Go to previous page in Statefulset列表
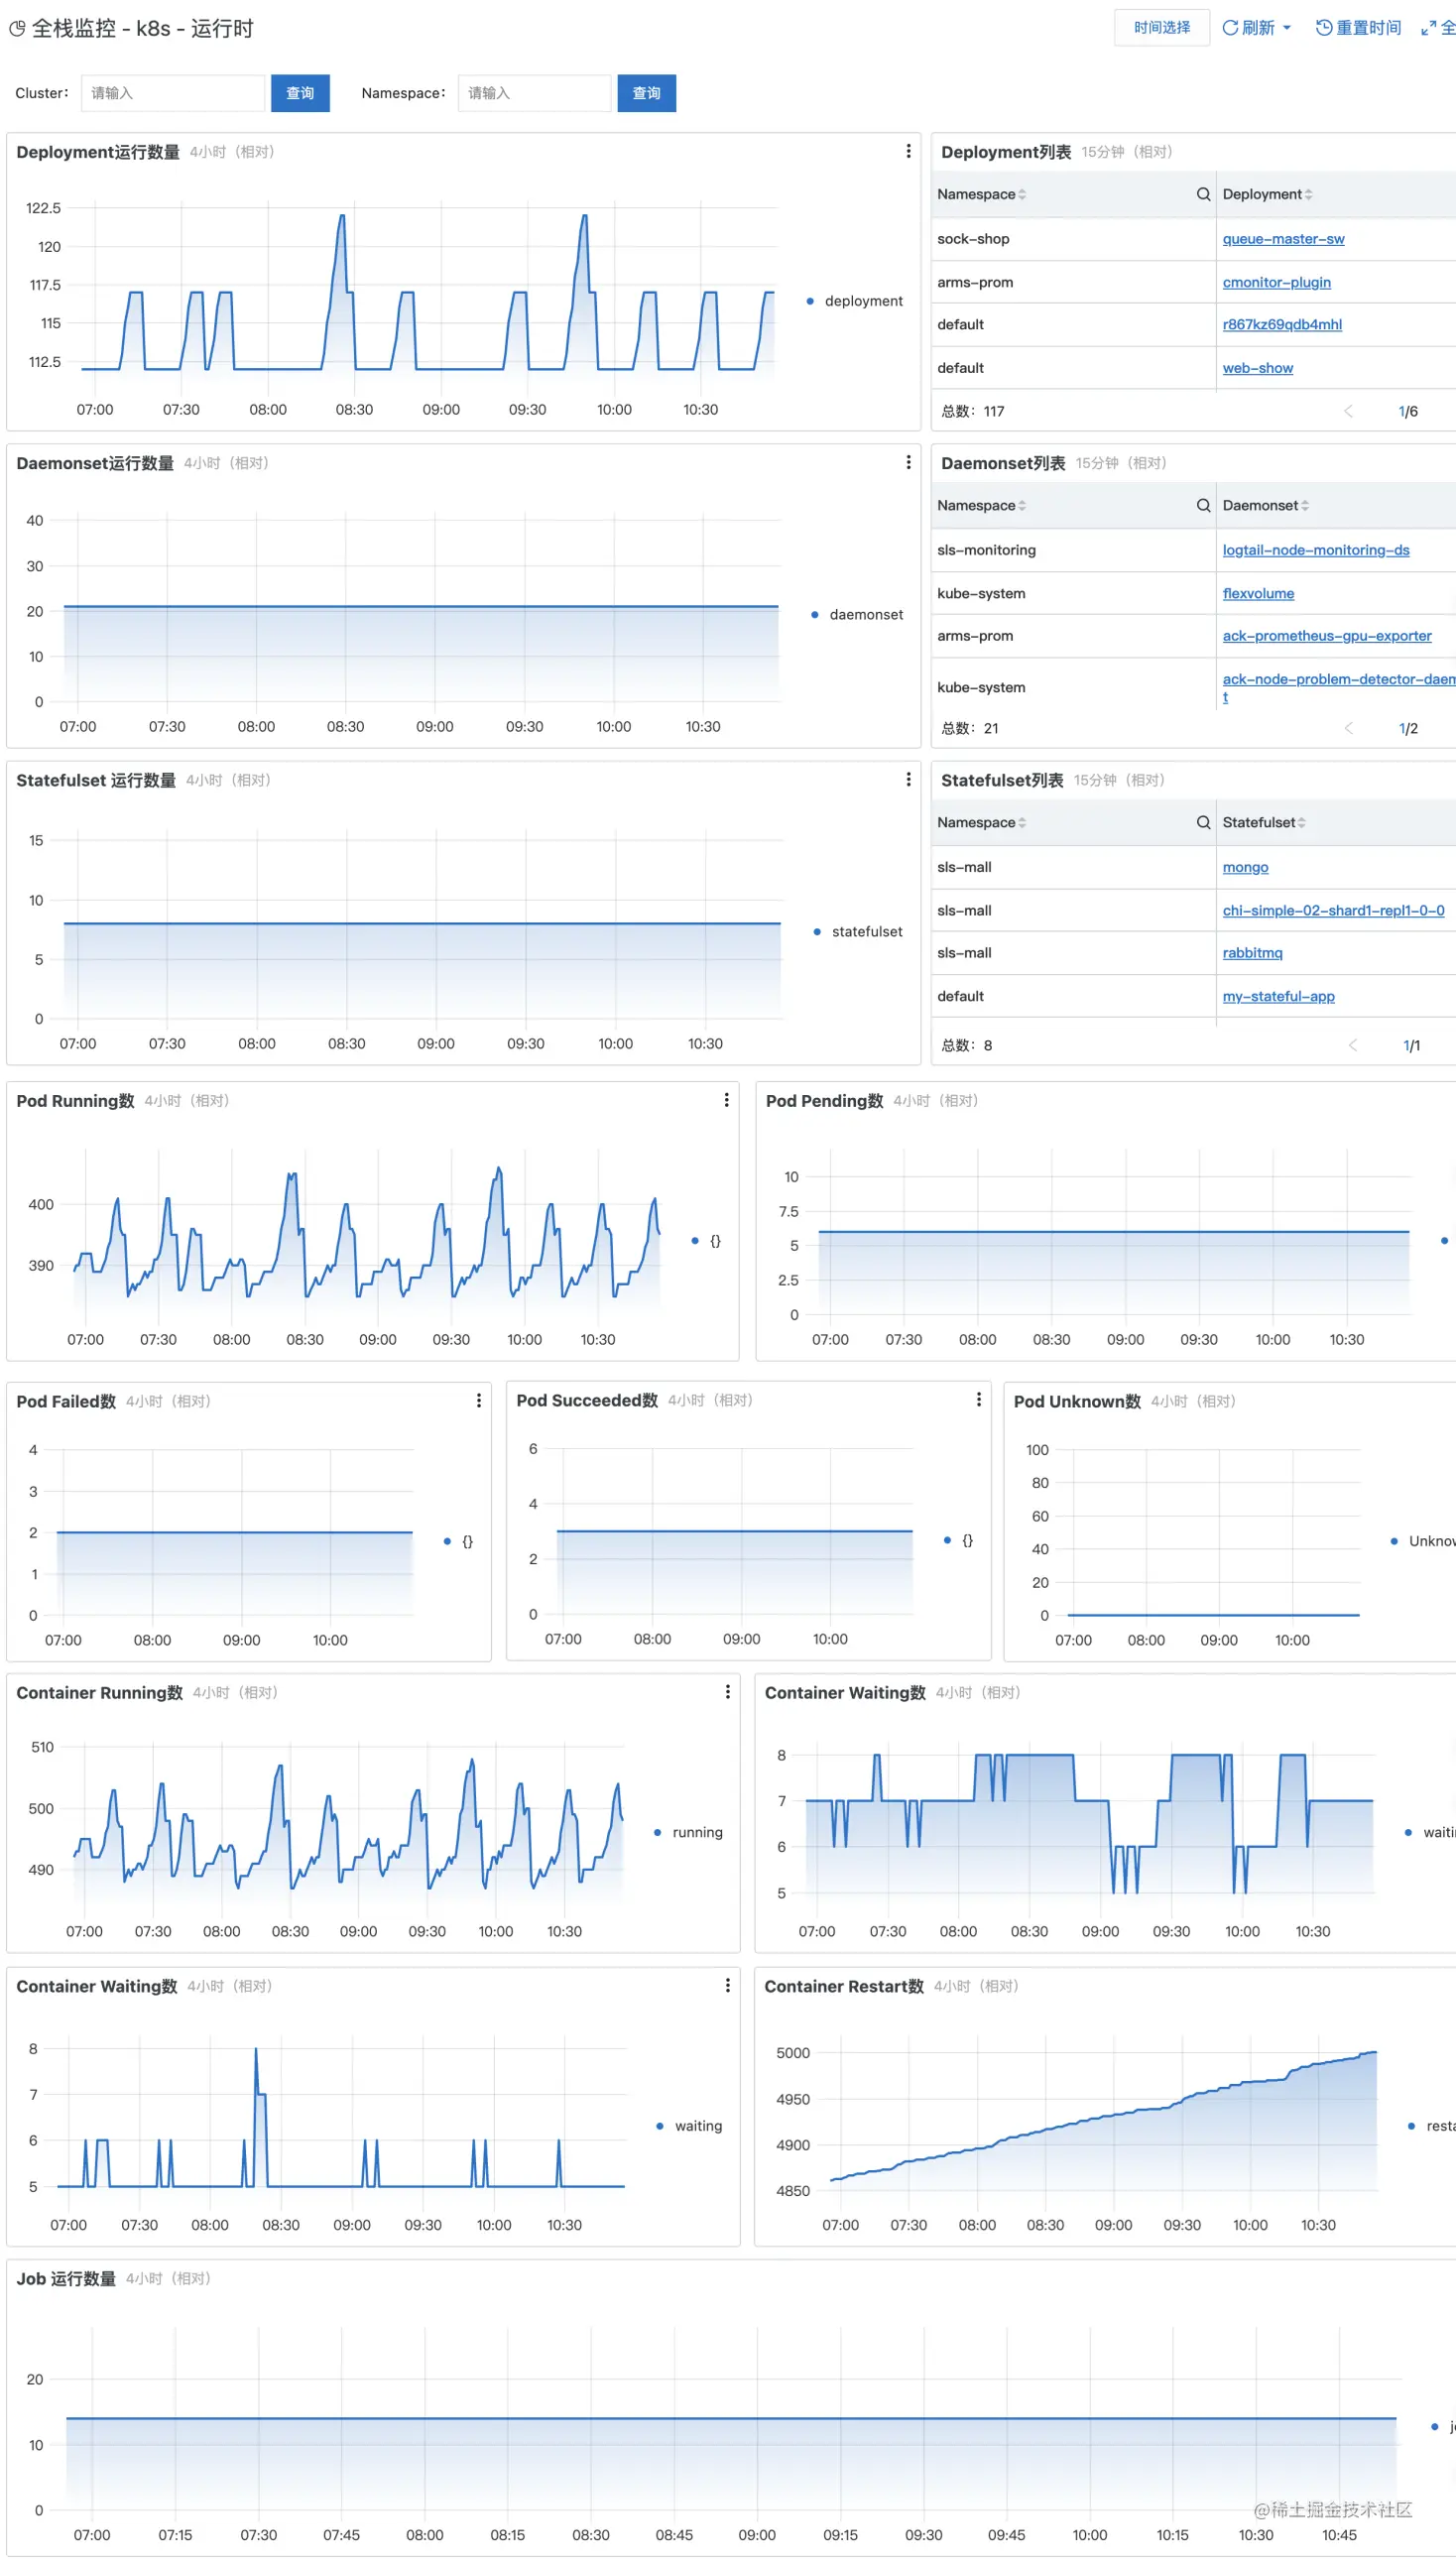The height and width of the screenshot is (2563, 1456). 1352,1045
